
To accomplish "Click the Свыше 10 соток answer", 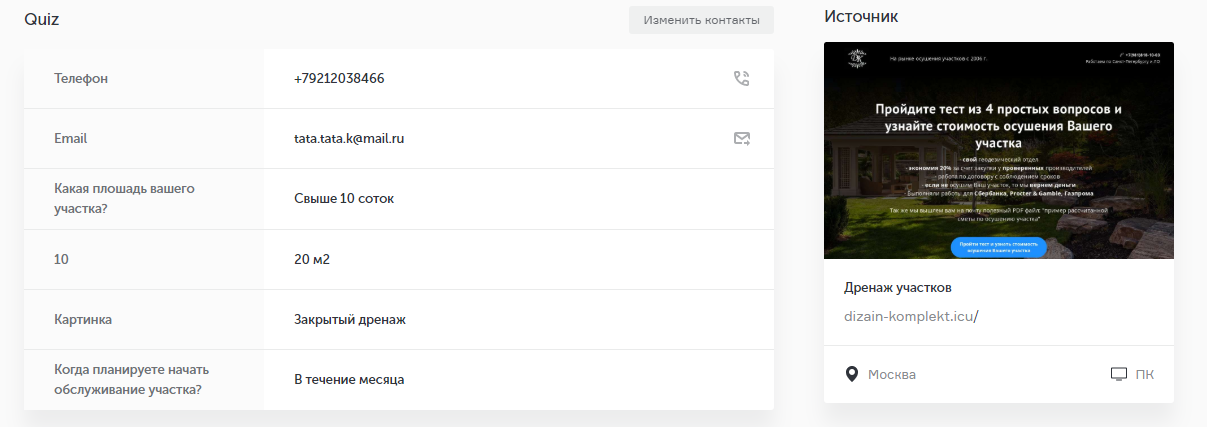I will click(x=344, y=199).
